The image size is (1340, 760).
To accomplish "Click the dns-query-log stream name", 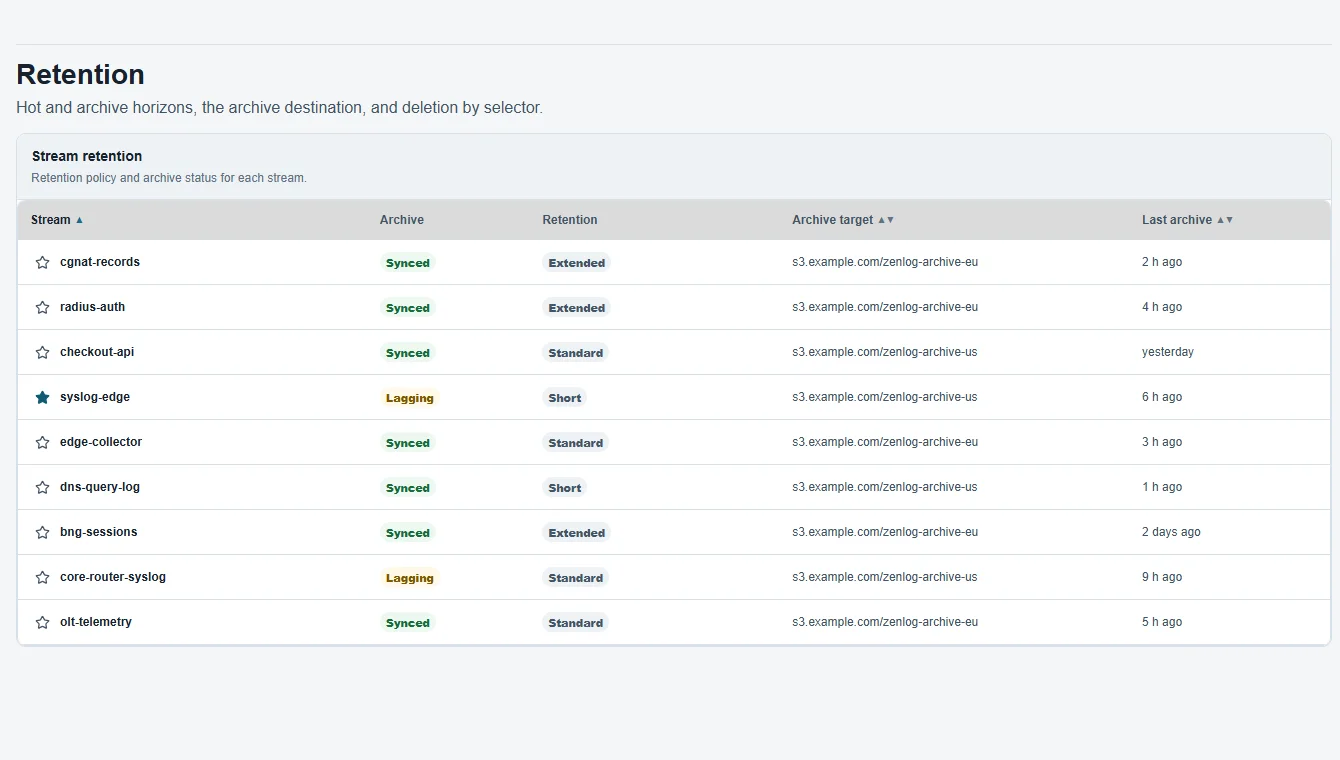I will tap(100, 487).
